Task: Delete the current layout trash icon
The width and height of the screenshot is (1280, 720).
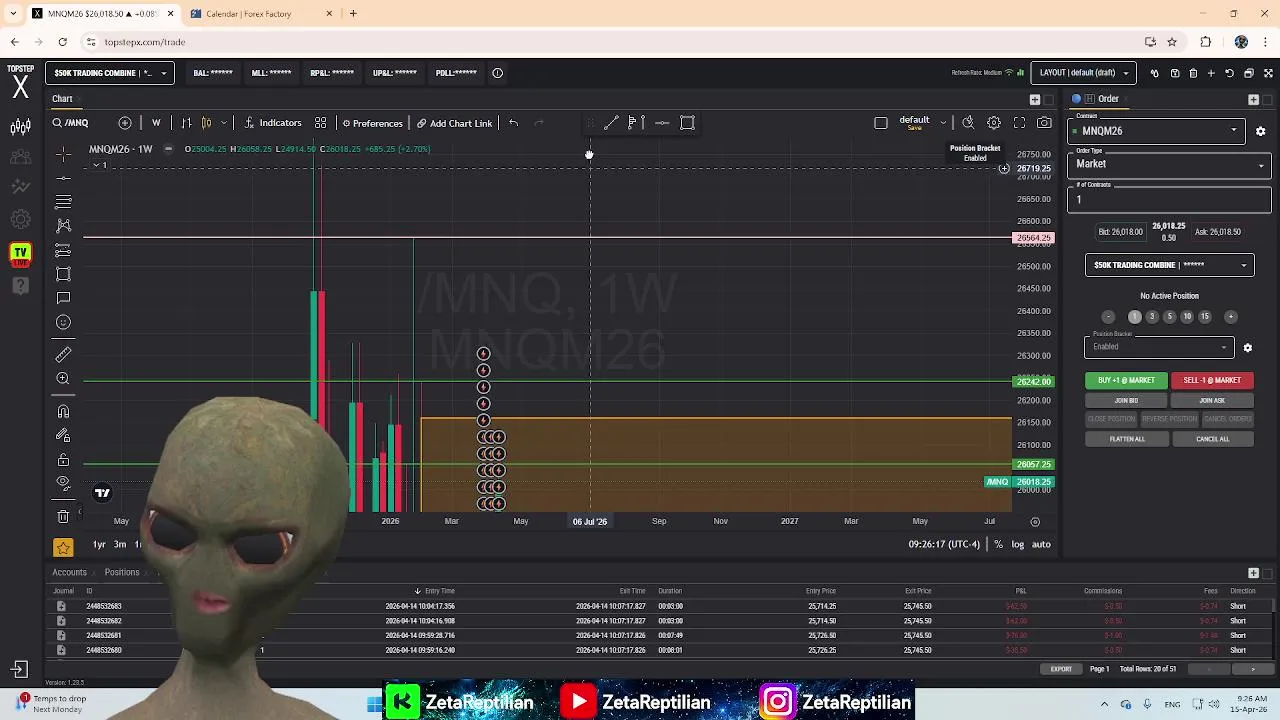Action: 1193,73
